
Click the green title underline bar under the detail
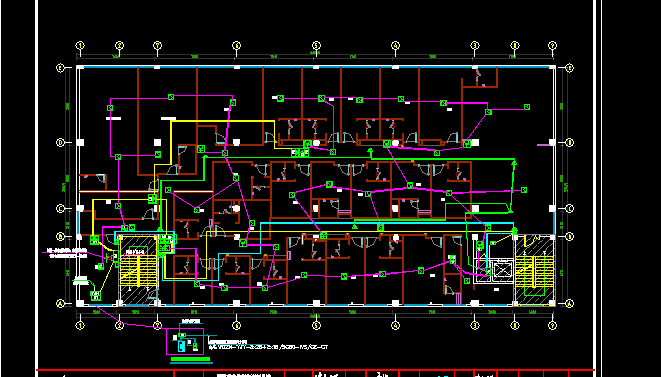click(191, 360)
